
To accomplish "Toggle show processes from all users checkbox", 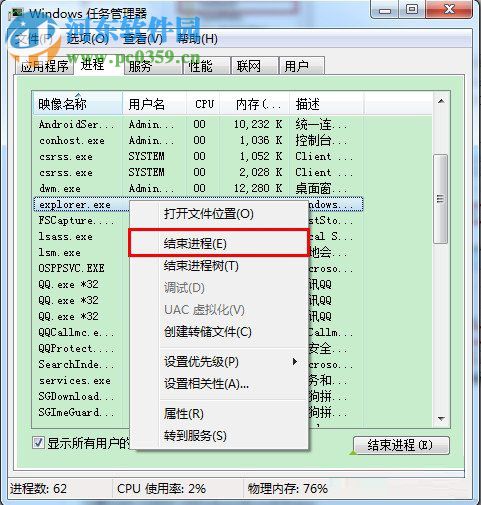I will (38, 443).
